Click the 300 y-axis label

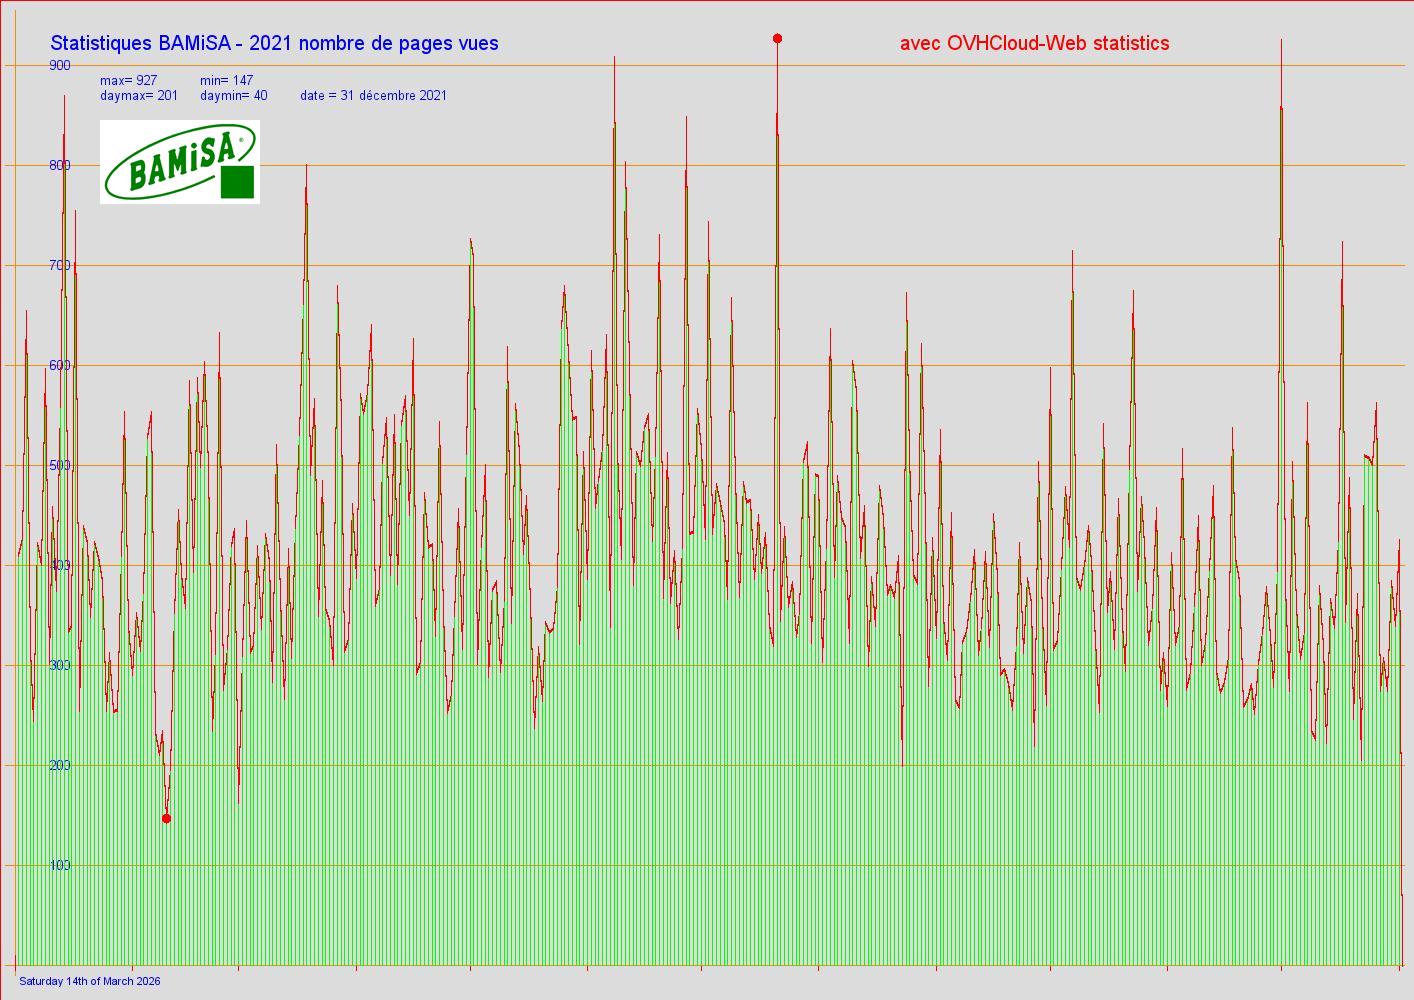[x=60, y=665]
